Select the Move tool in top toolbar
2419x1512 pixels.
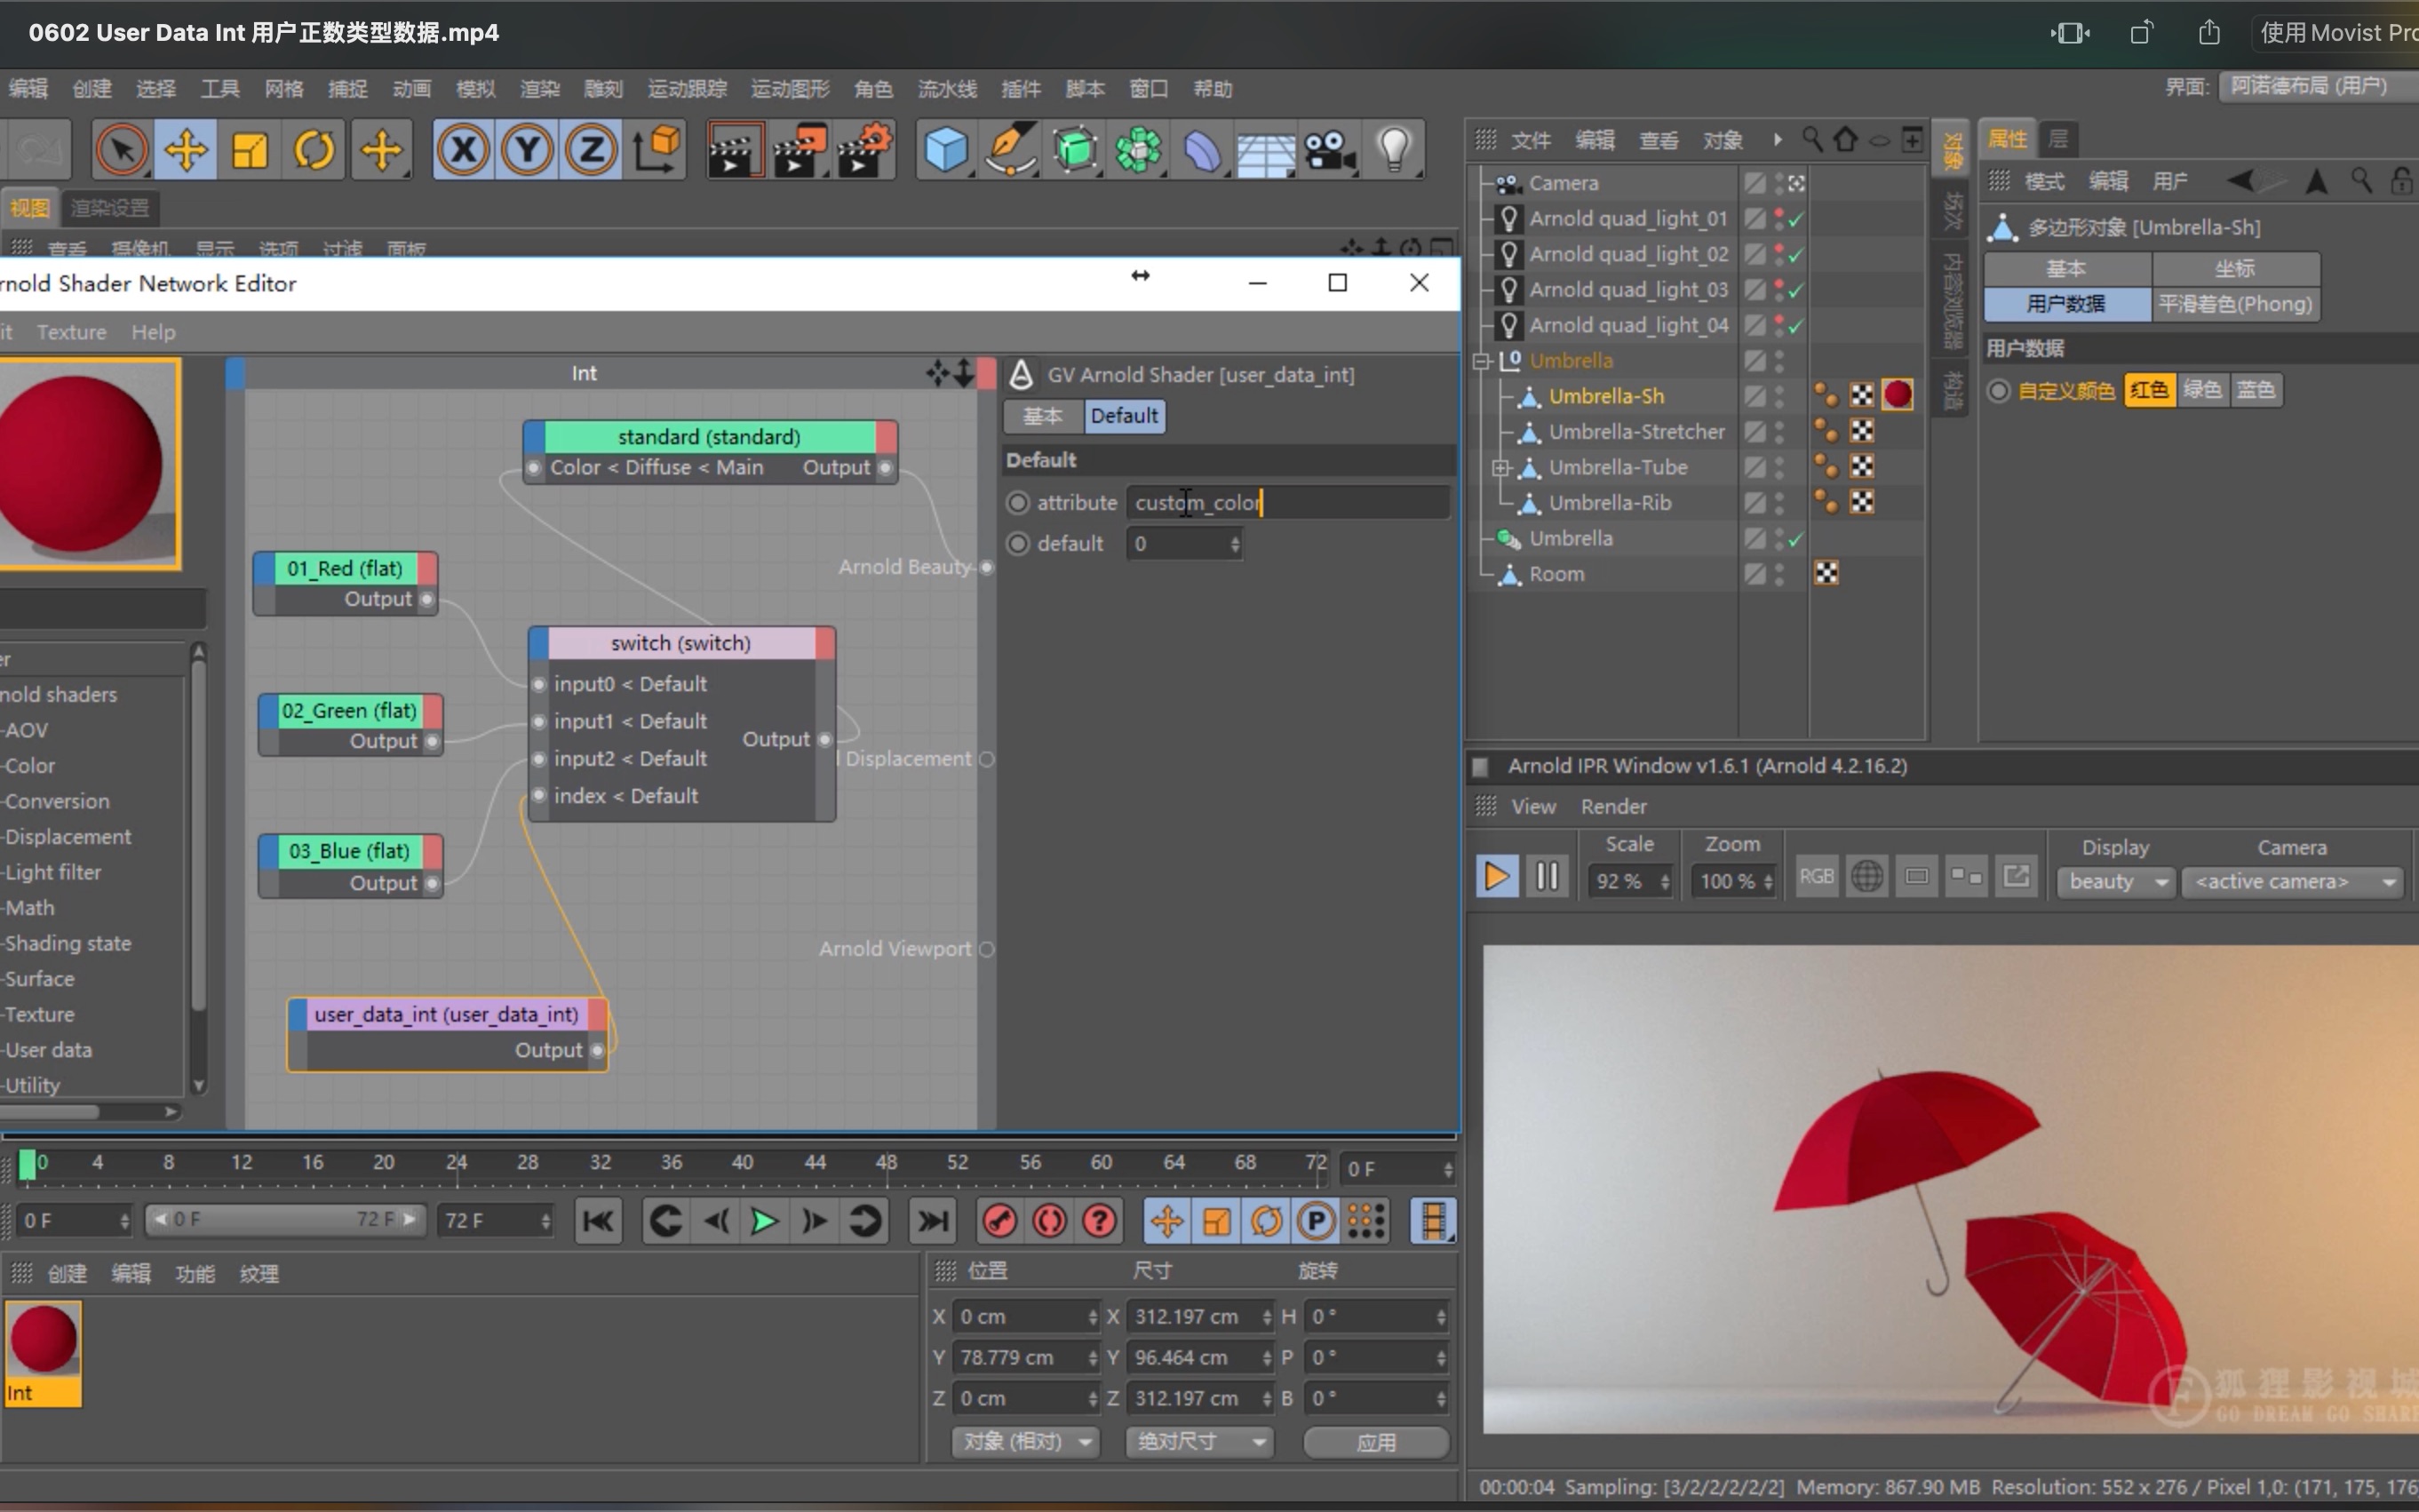click(x=186, y=151)
